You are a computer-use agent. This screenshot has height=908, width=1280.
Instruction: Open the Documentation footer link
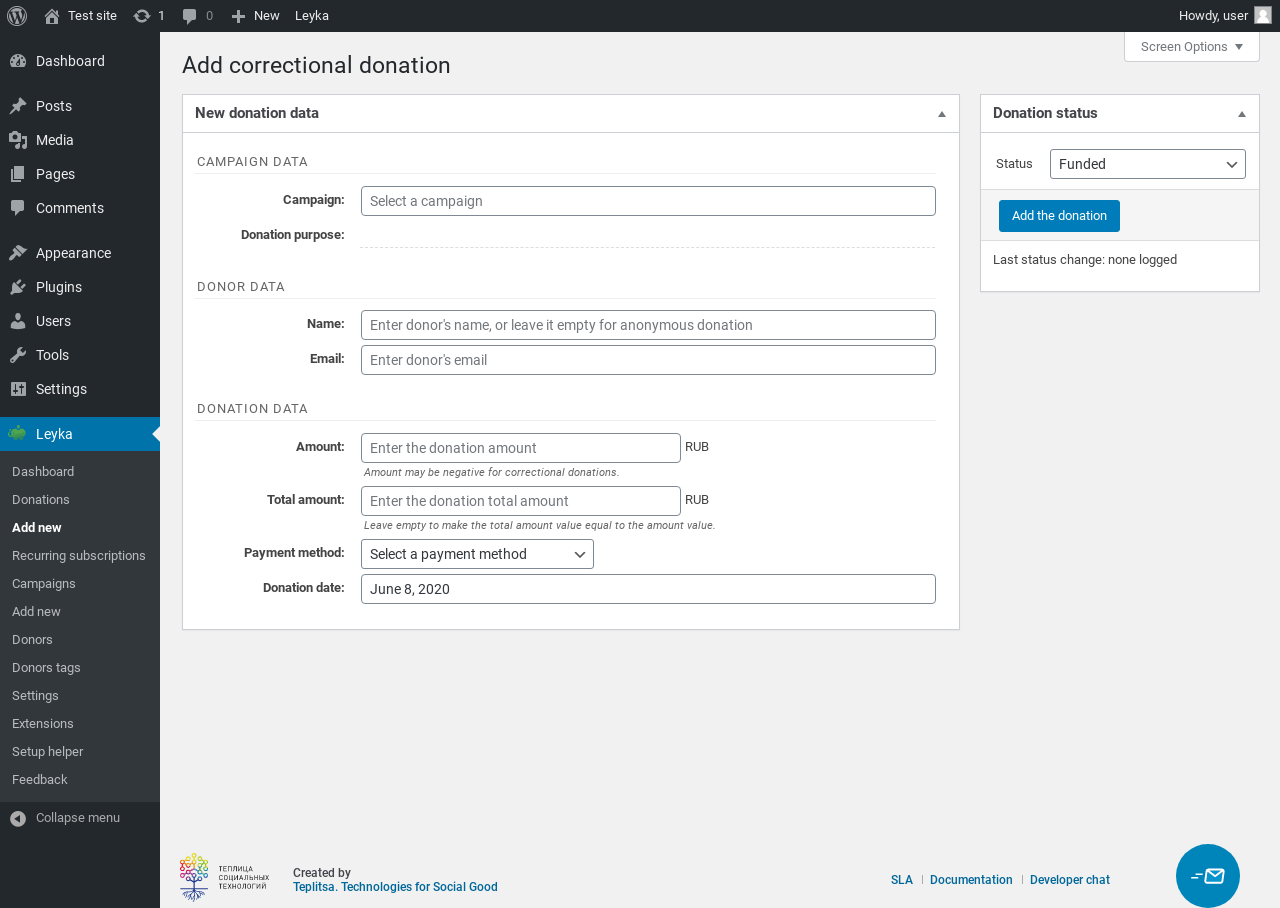tap(971, 880)
